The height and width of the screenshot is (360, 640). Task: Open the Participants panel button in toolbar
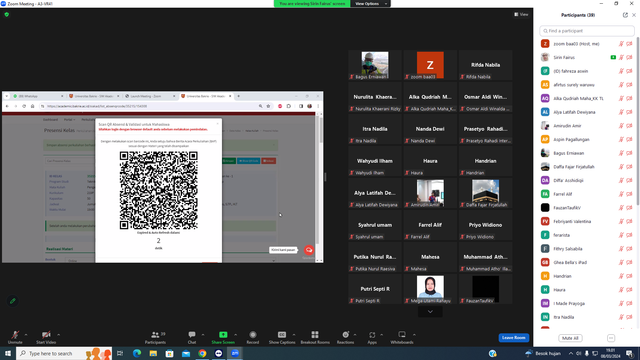pyautogui.click(x=155, y=338)
